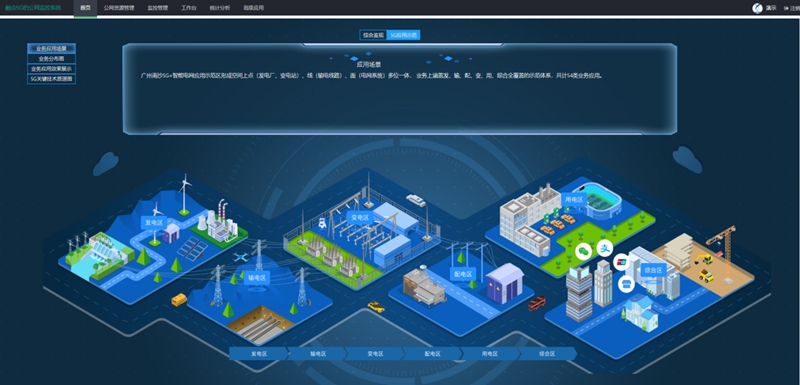Click the user avatar icon
The image size is (800, 385).
tap(757, 8)
